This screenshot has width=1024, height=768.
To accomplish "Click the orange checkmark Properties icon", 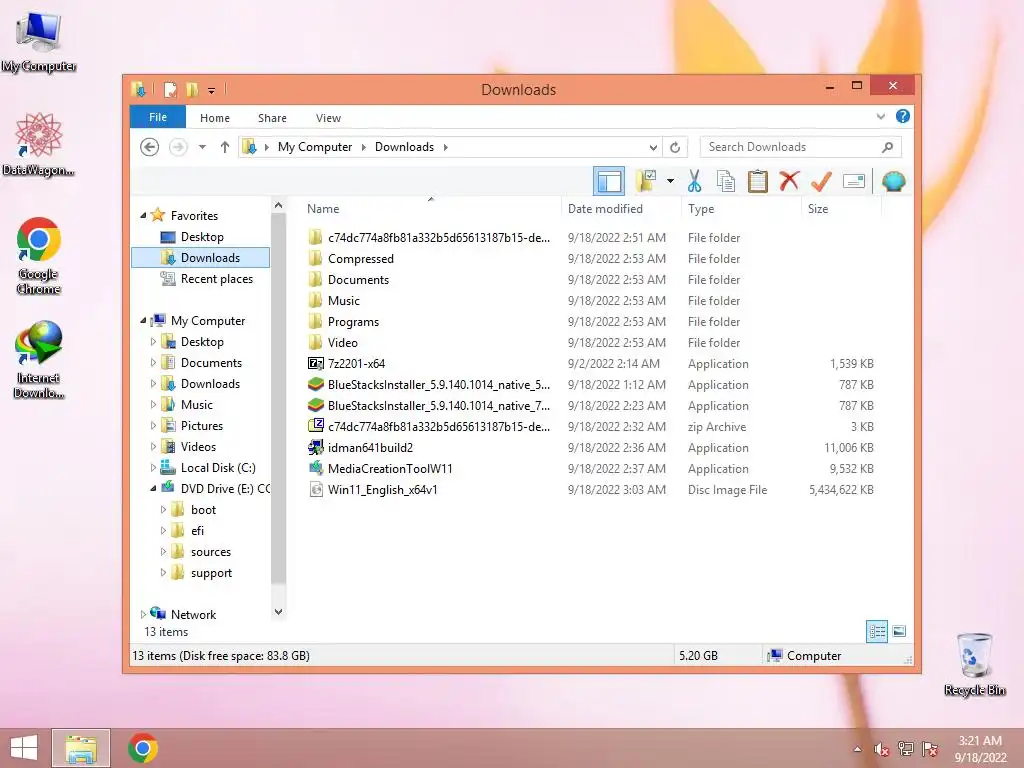I will (821, 181).
